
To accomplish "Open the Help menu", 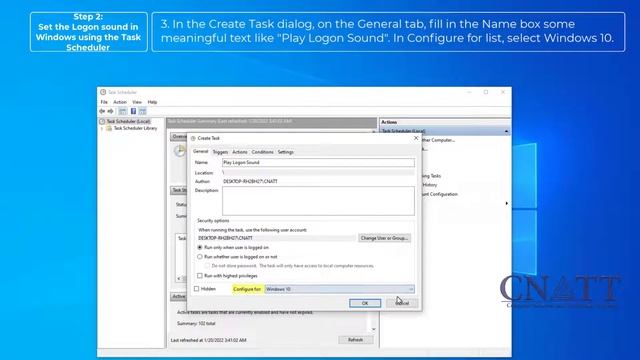I will pyautogui.click(x=152, y=102).
